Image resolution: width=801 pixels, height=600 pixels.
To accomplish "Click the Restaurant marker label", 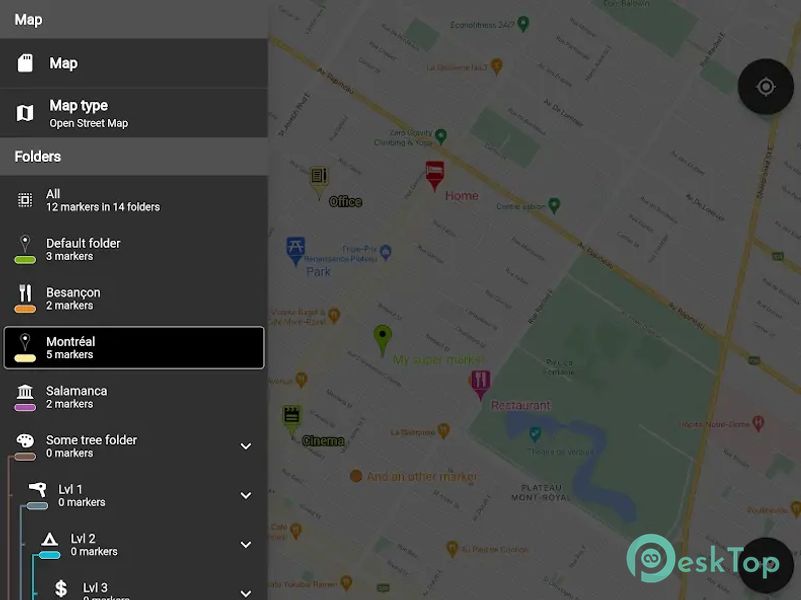I will tap(521, 405).
